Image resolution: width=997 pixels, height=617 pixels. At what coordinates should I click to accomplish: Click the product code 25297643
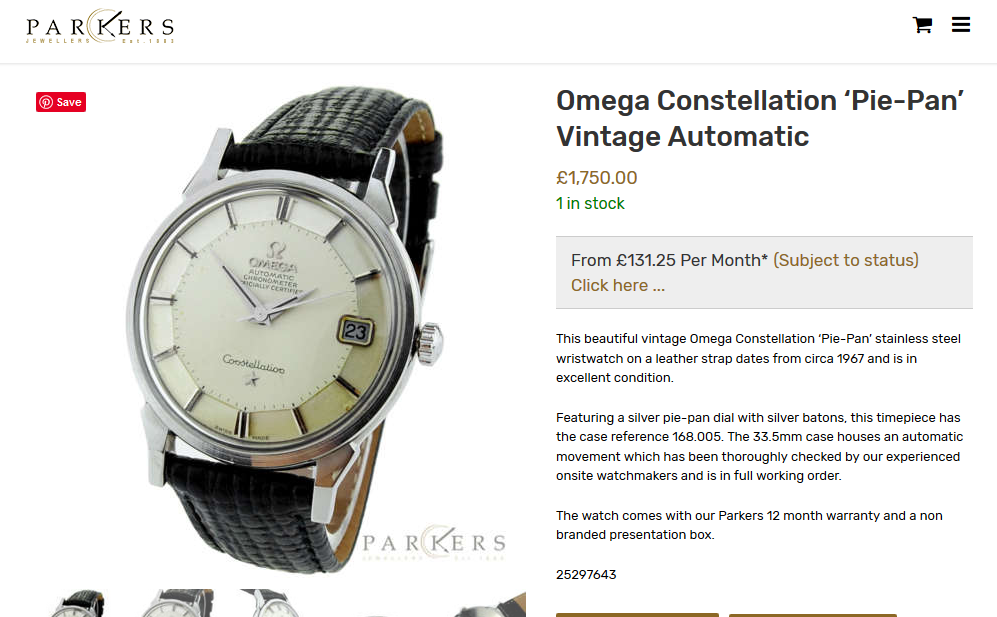(586, 575)
